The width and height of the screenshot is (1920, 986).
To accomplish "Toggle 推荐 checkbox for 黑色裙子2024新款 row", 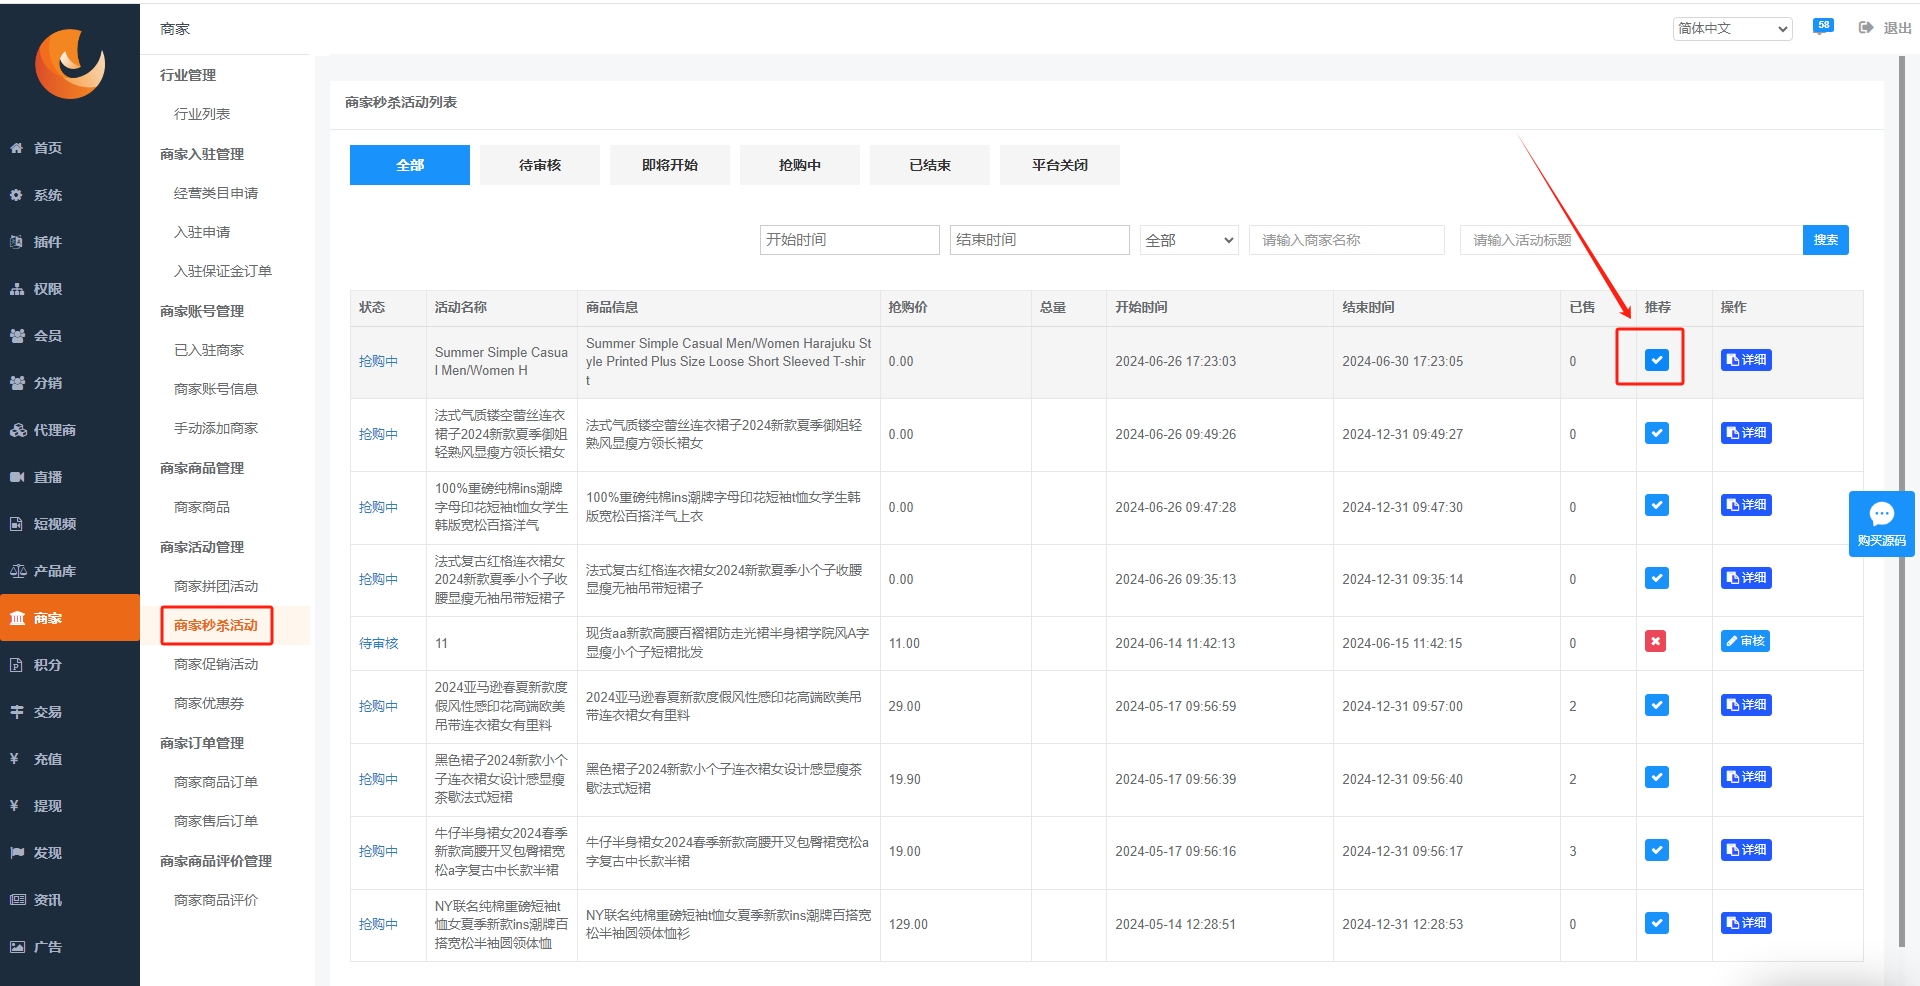I will [1657, 777].
